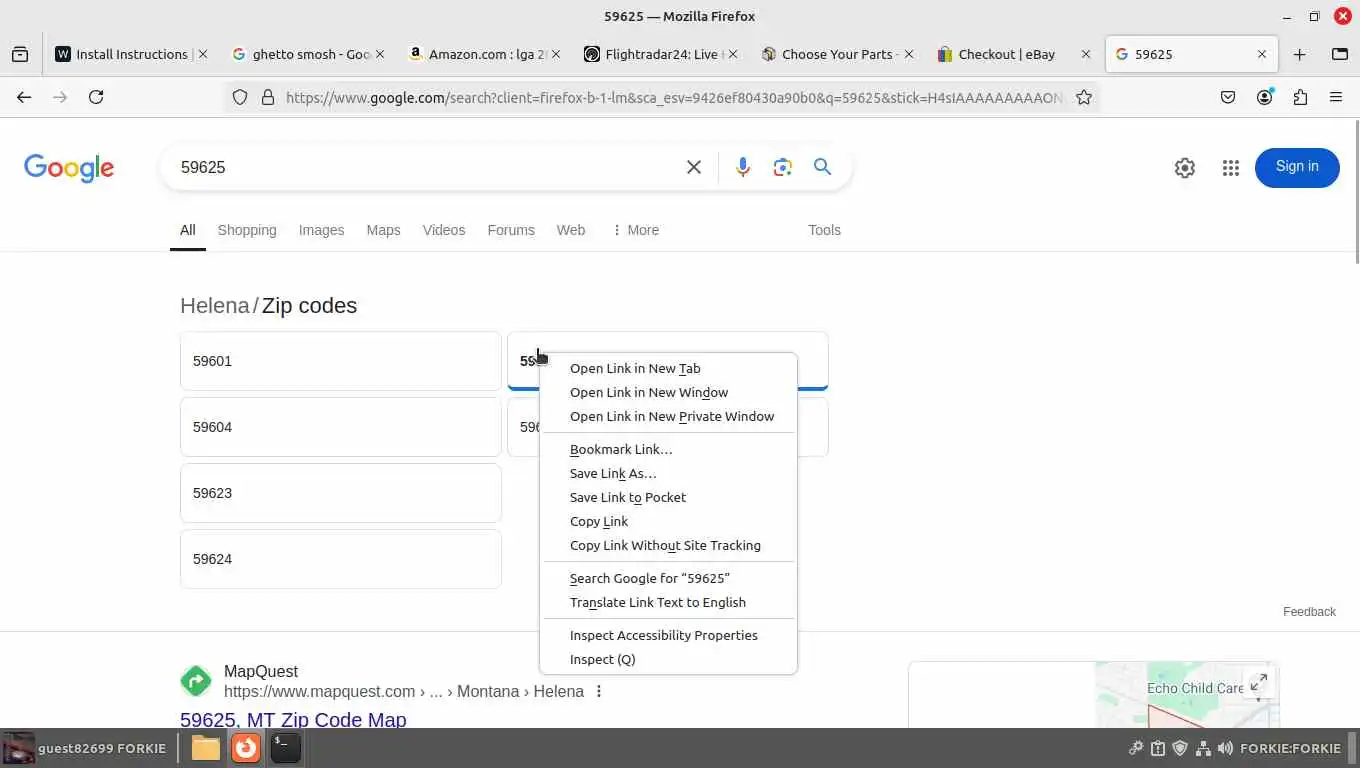Screen dimensions: 1360x768
Task: Select Open Link in New Private Window
Action: coord(668,416)
